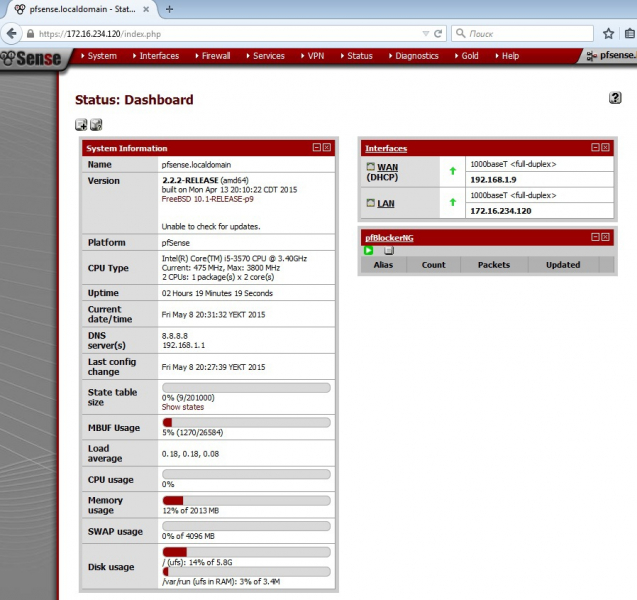637x600 pixels.
Task: Click the pfBlockerNG save/log icon
Action: tap(388, 250)
